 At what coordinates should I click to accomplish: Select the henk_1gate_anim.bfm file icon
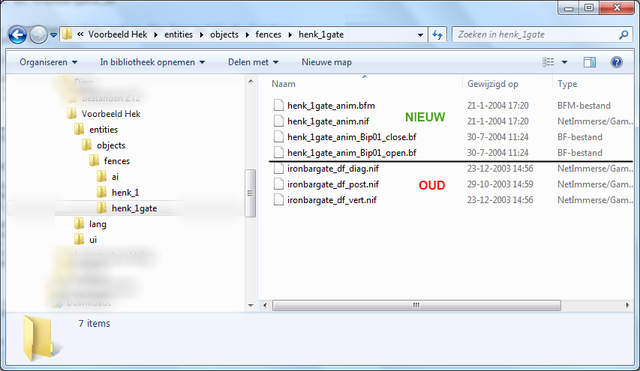coord(278,105)
